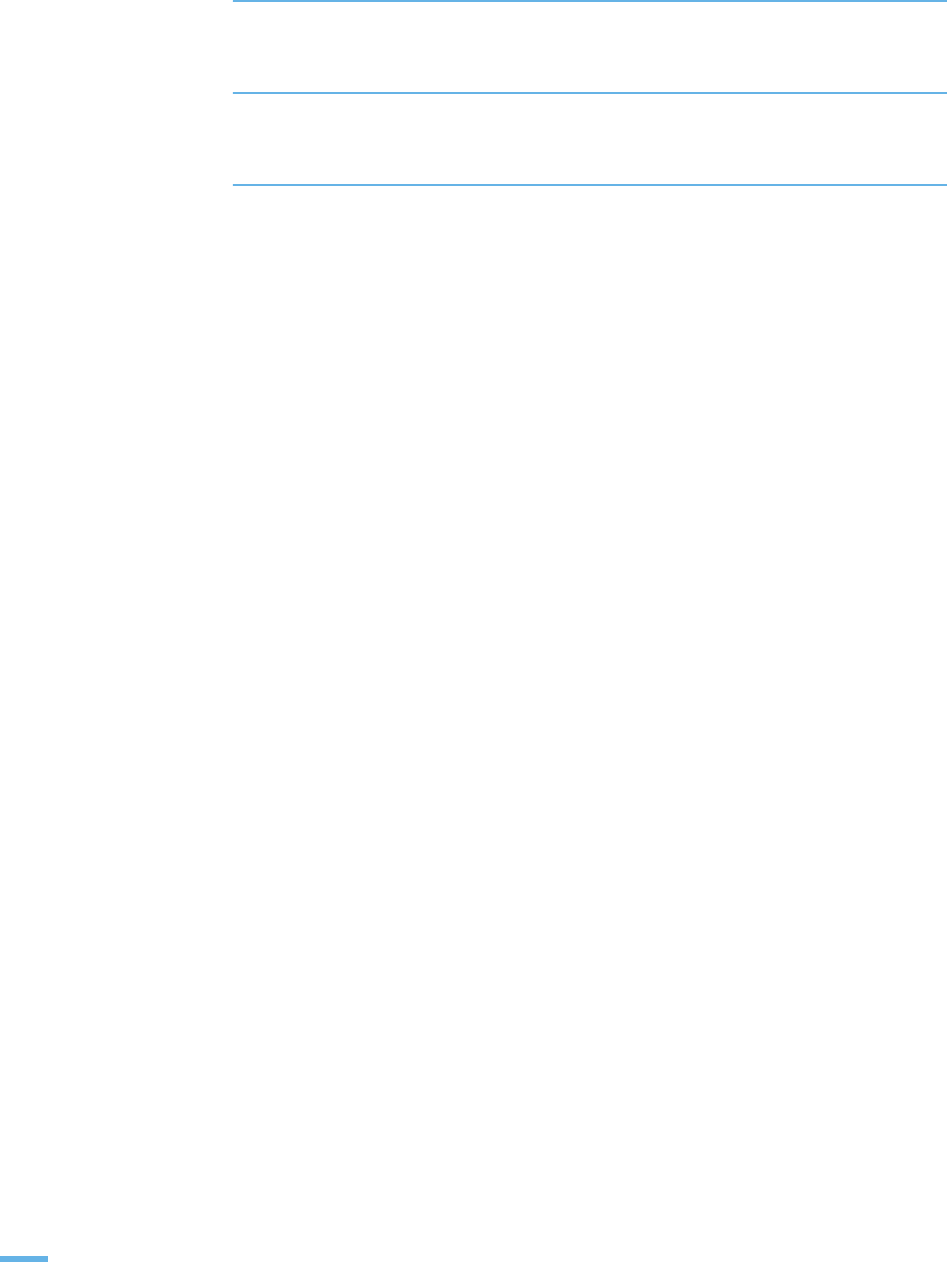Click the right end of the middle blue line

click(942, 93)
